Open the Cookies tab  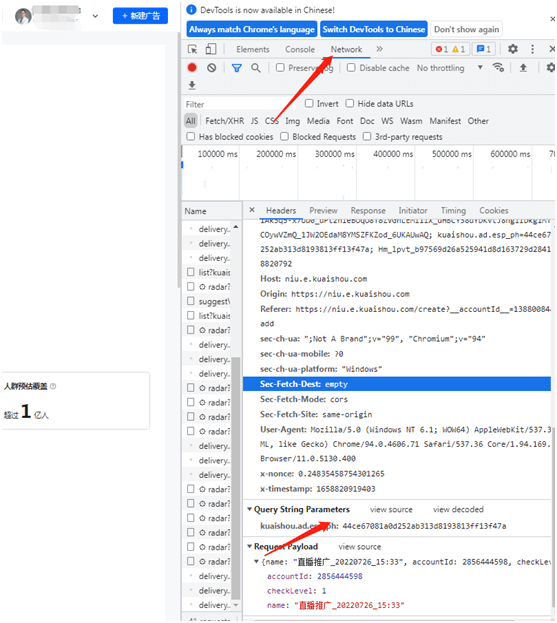(x=494, y=211)
